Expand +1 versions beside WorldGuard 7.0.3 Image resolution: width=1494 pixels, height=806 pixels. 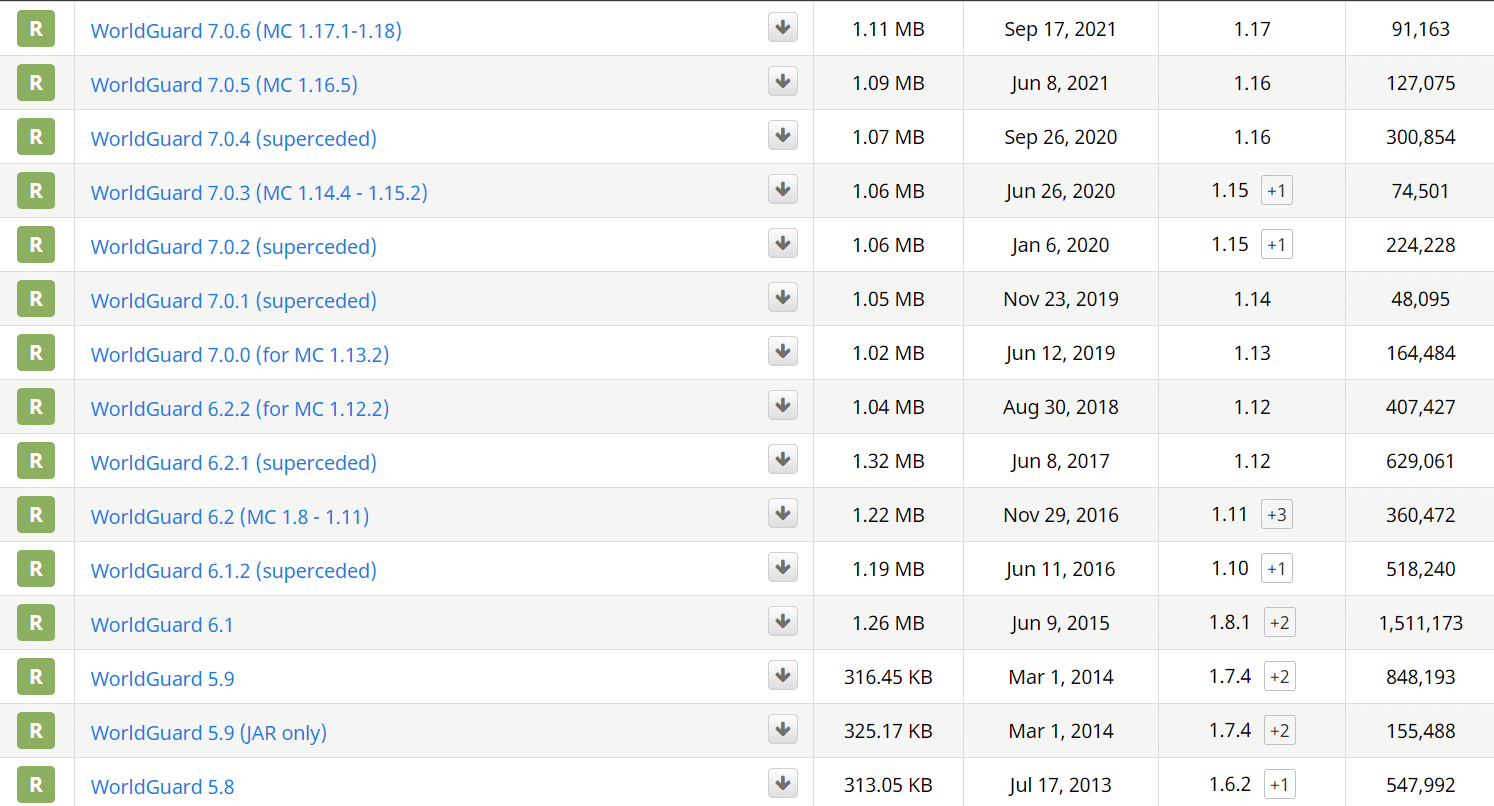tap(1276, 191)
